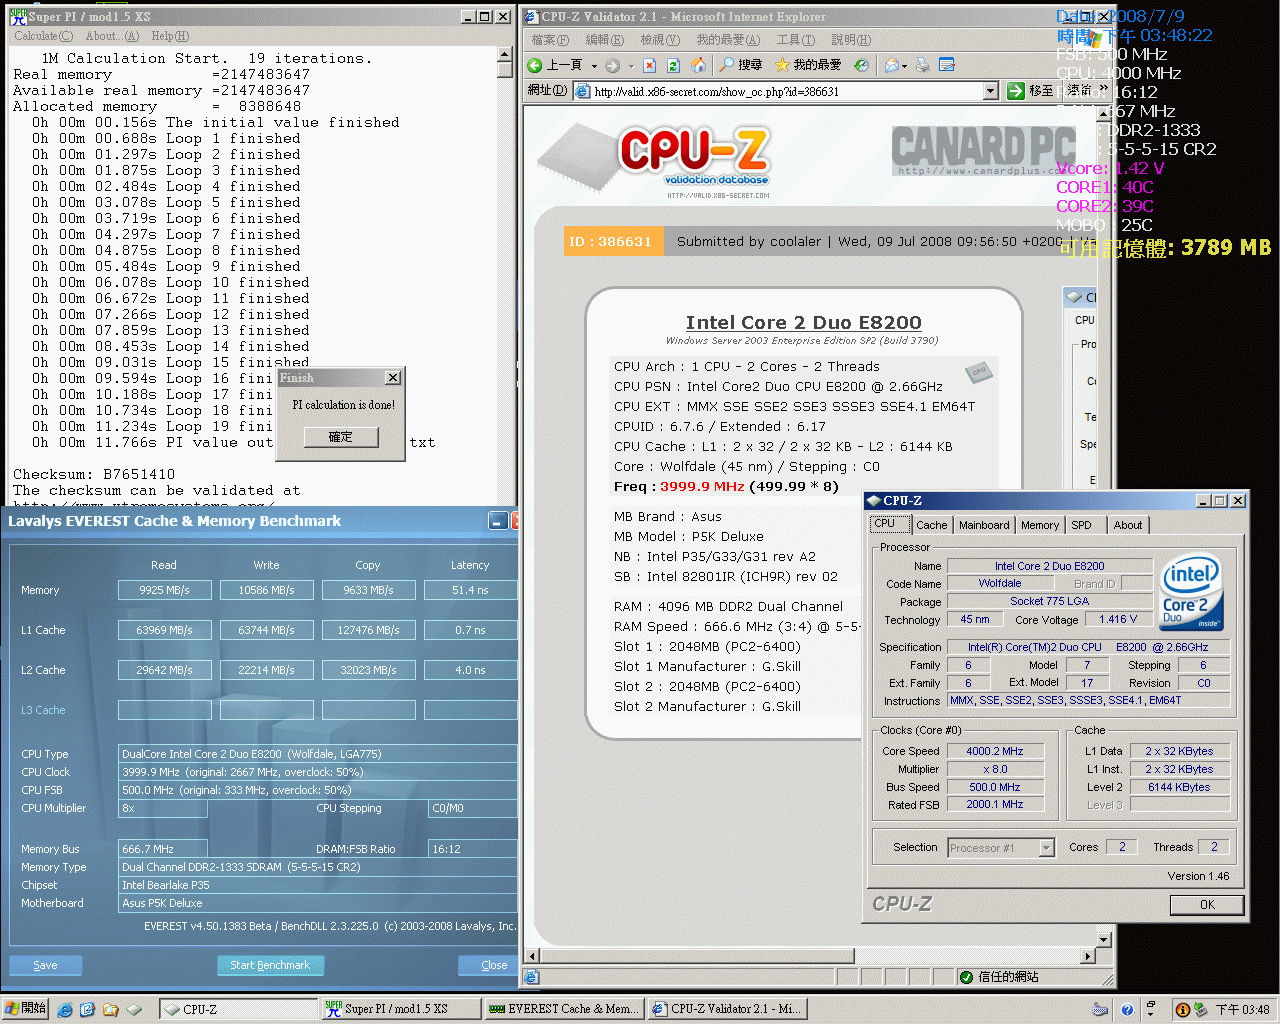
Task: Click 確定 in the PI calculation dialog
Action: (x=339, y=437)
